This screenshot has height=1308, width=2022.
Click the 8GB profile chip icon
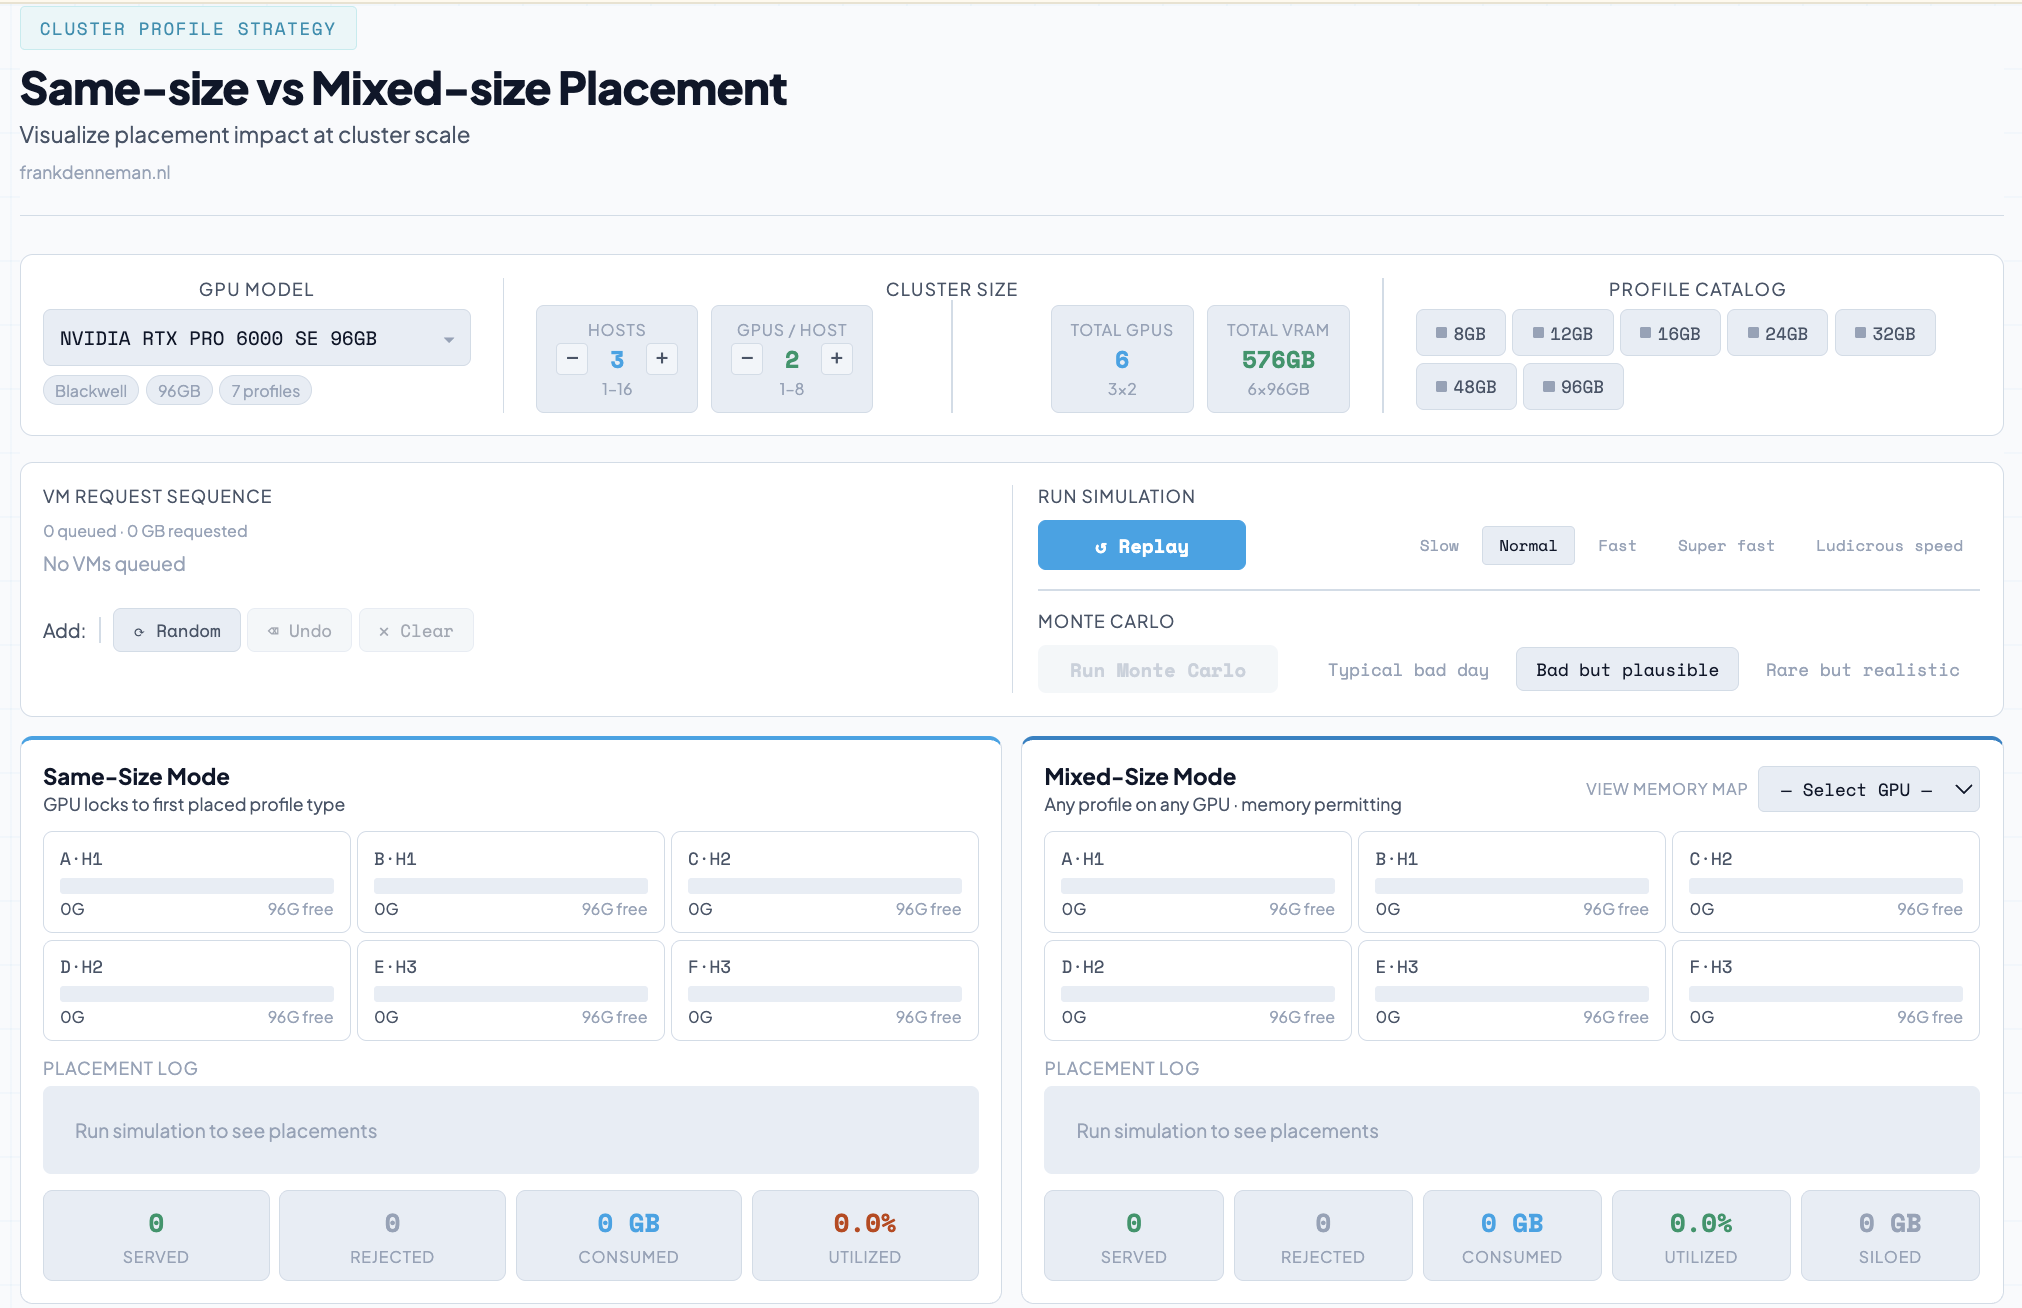click(x=1440, y=332)
